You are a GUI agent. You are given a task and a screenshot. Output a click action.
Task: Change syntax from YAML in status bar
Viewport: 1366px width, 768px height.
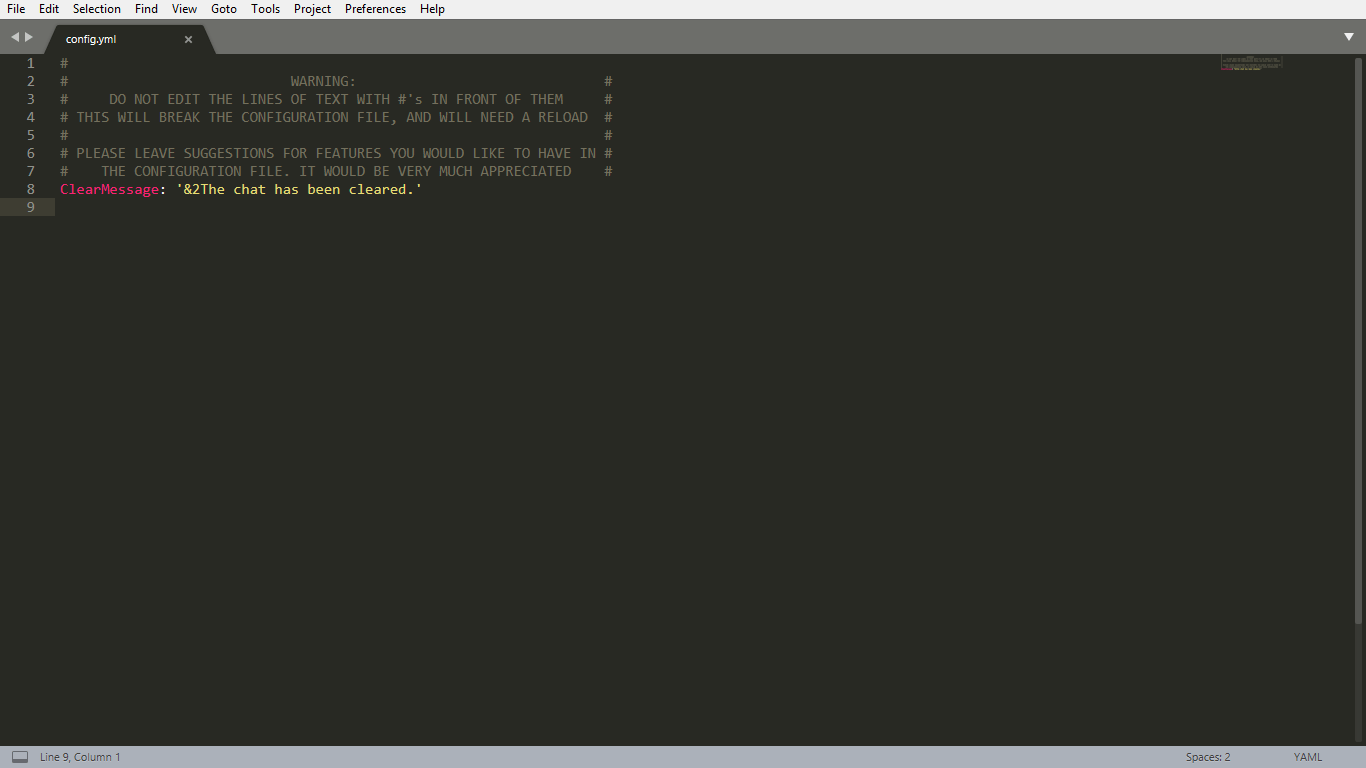pyautogui.click(x=1308, y=757)
